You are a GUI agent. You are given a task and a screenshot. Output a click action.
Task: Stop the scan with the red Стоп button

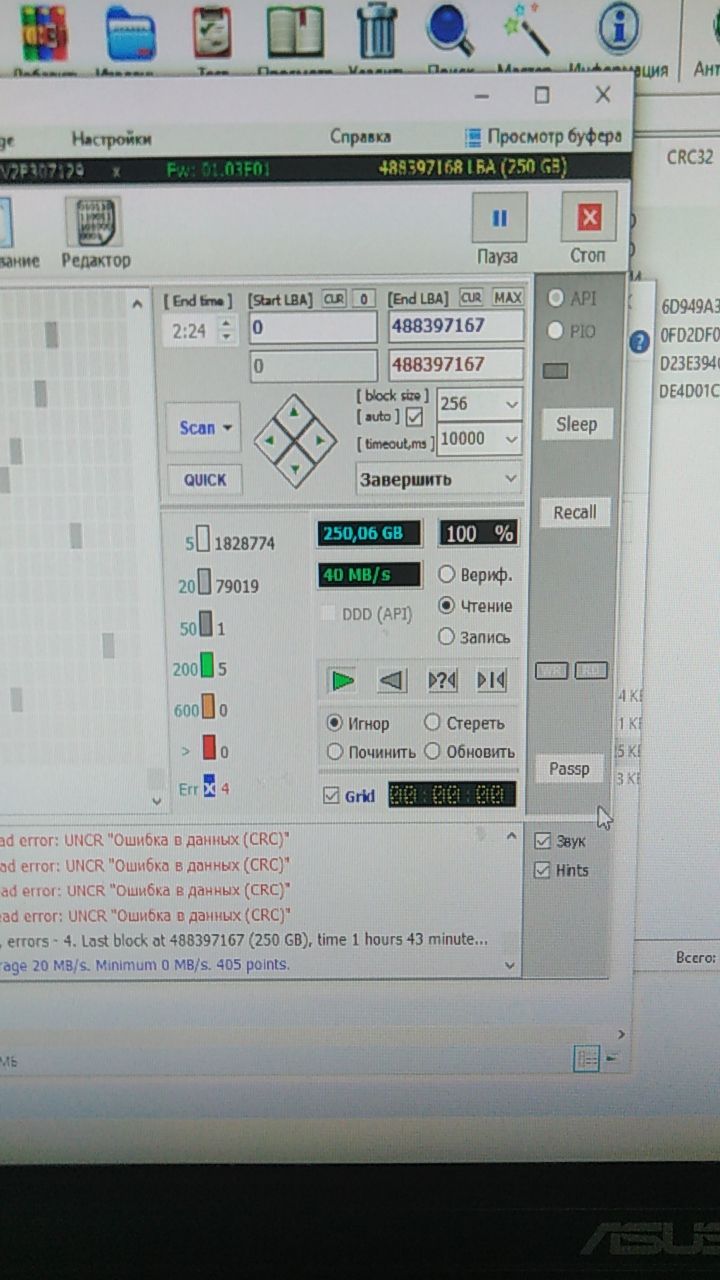[x=588, y=218]
